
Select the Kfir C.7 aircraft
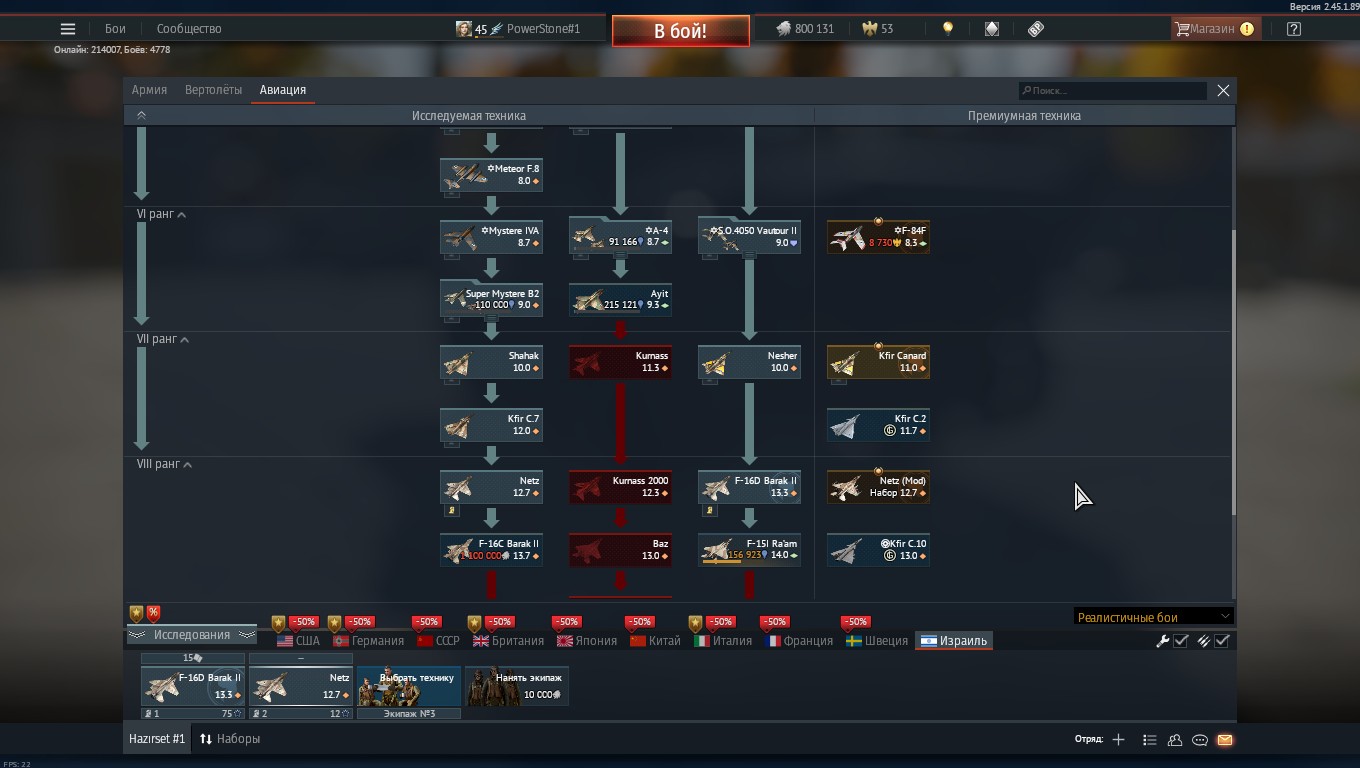[x=491, y=425]
